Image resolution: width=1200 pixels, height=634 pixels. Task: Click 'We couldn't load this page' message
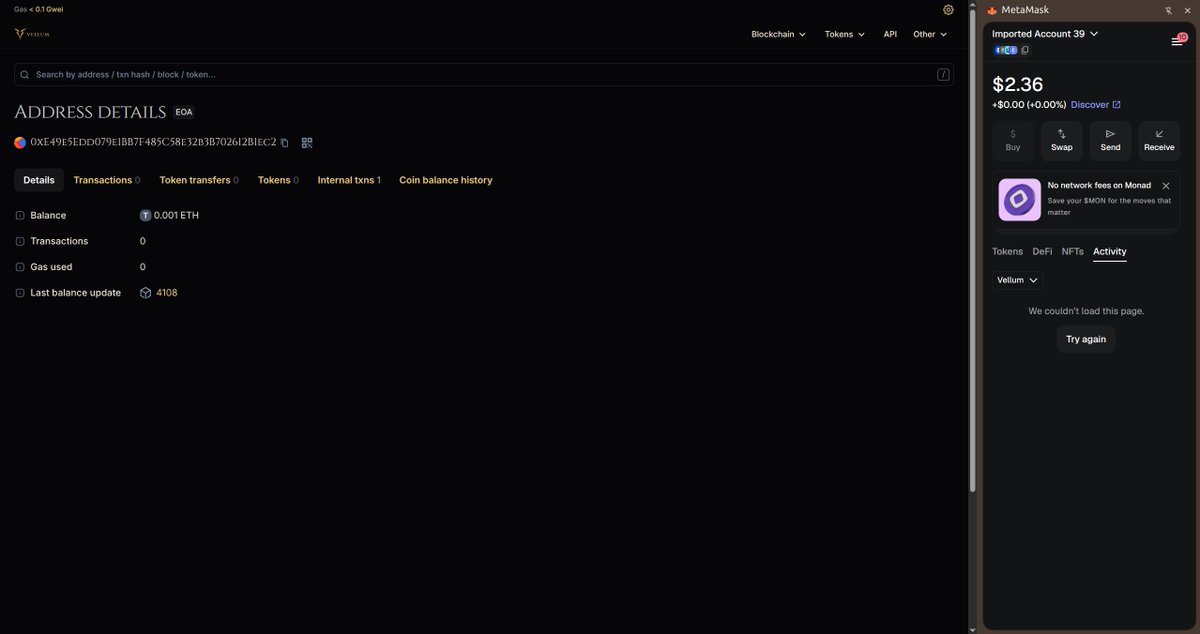[1086, 311]
